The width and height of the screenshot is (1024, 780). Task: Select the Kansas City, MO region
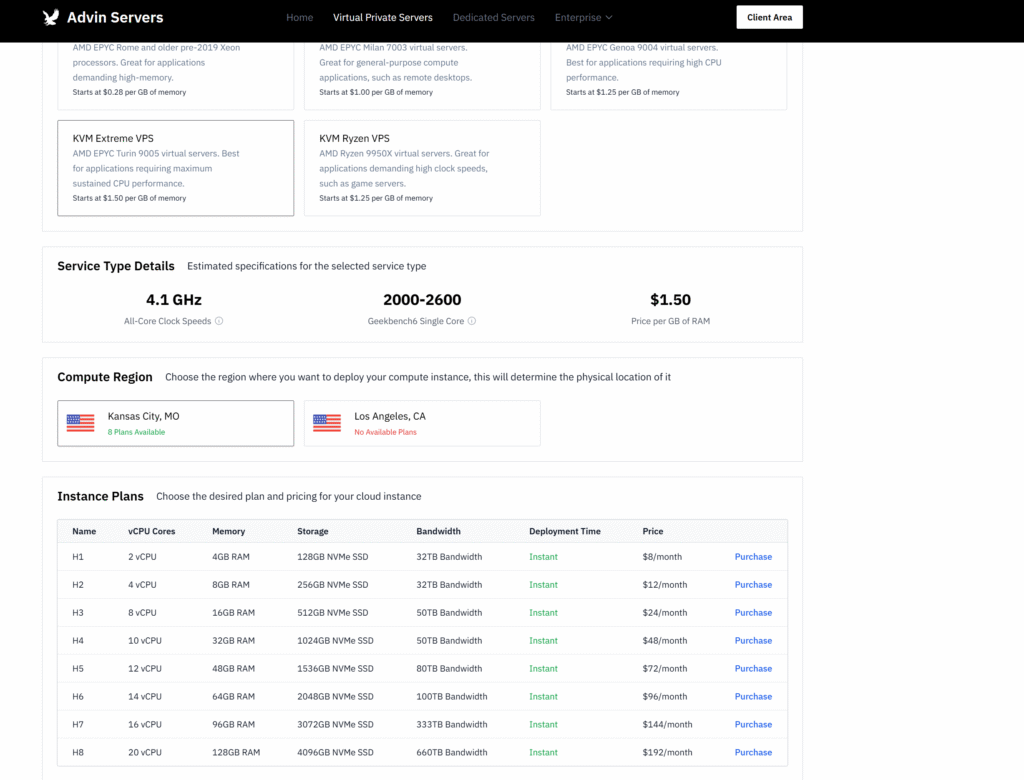tap(175, 423)
